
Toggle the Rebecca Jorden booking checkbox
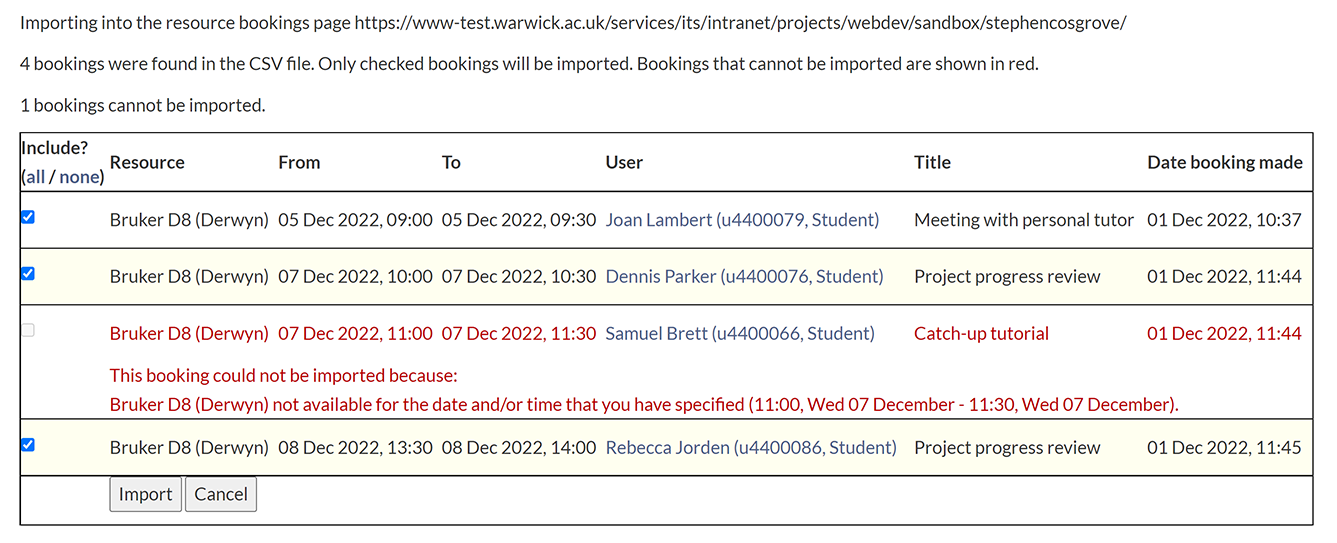click(x=28, y=445)
